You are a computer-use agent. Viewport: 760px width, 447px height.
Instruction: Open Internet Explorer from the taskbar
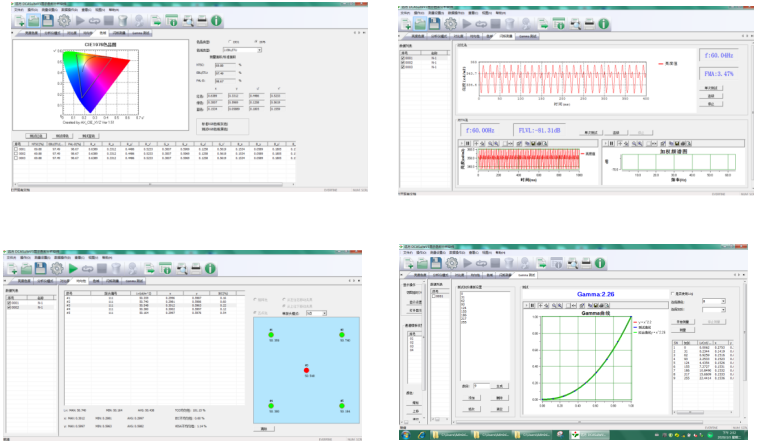pos(421,435)
